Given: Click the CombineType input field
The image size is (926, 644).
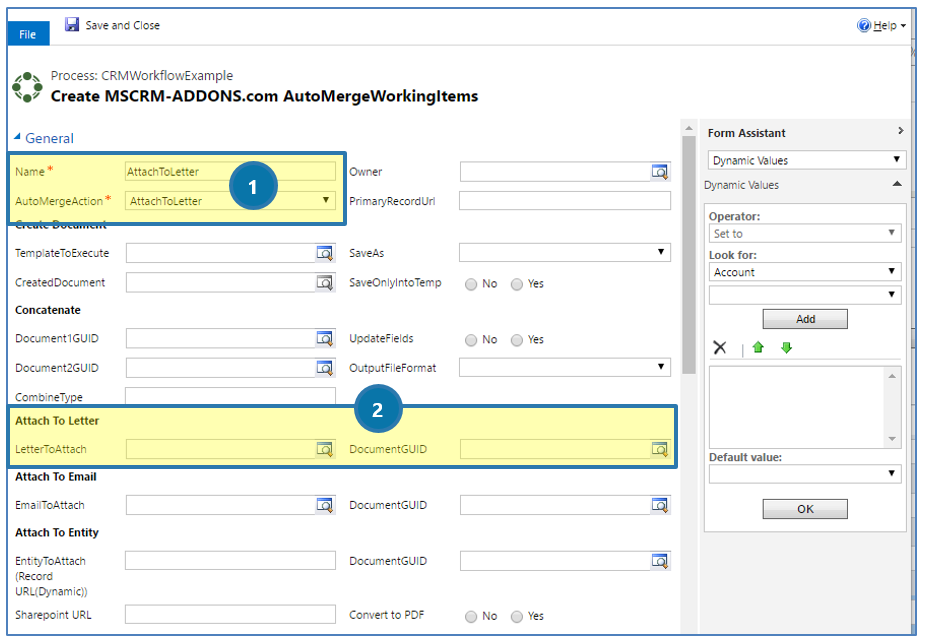Looking at the screenshot, I should tap(230, 396).
